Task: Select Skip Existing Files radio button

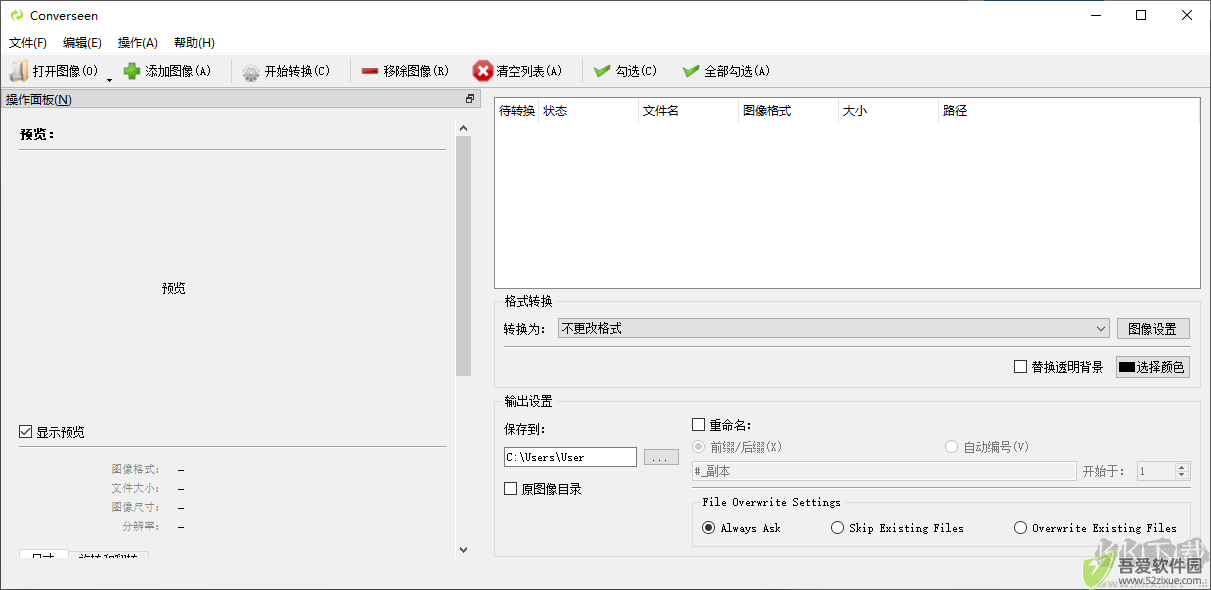Action: (837, 528)
